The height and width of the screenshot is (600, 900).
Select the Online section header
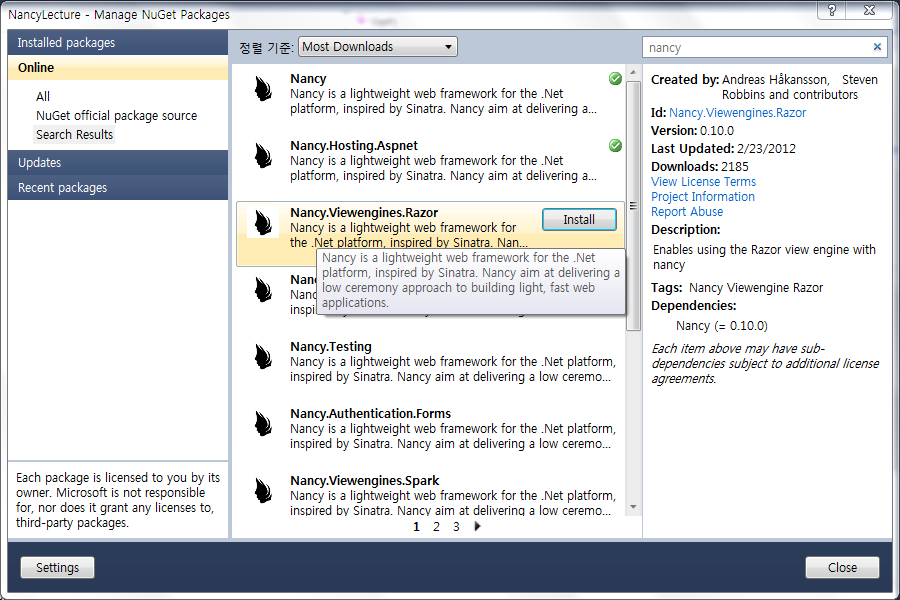click(x=118, y=68)
